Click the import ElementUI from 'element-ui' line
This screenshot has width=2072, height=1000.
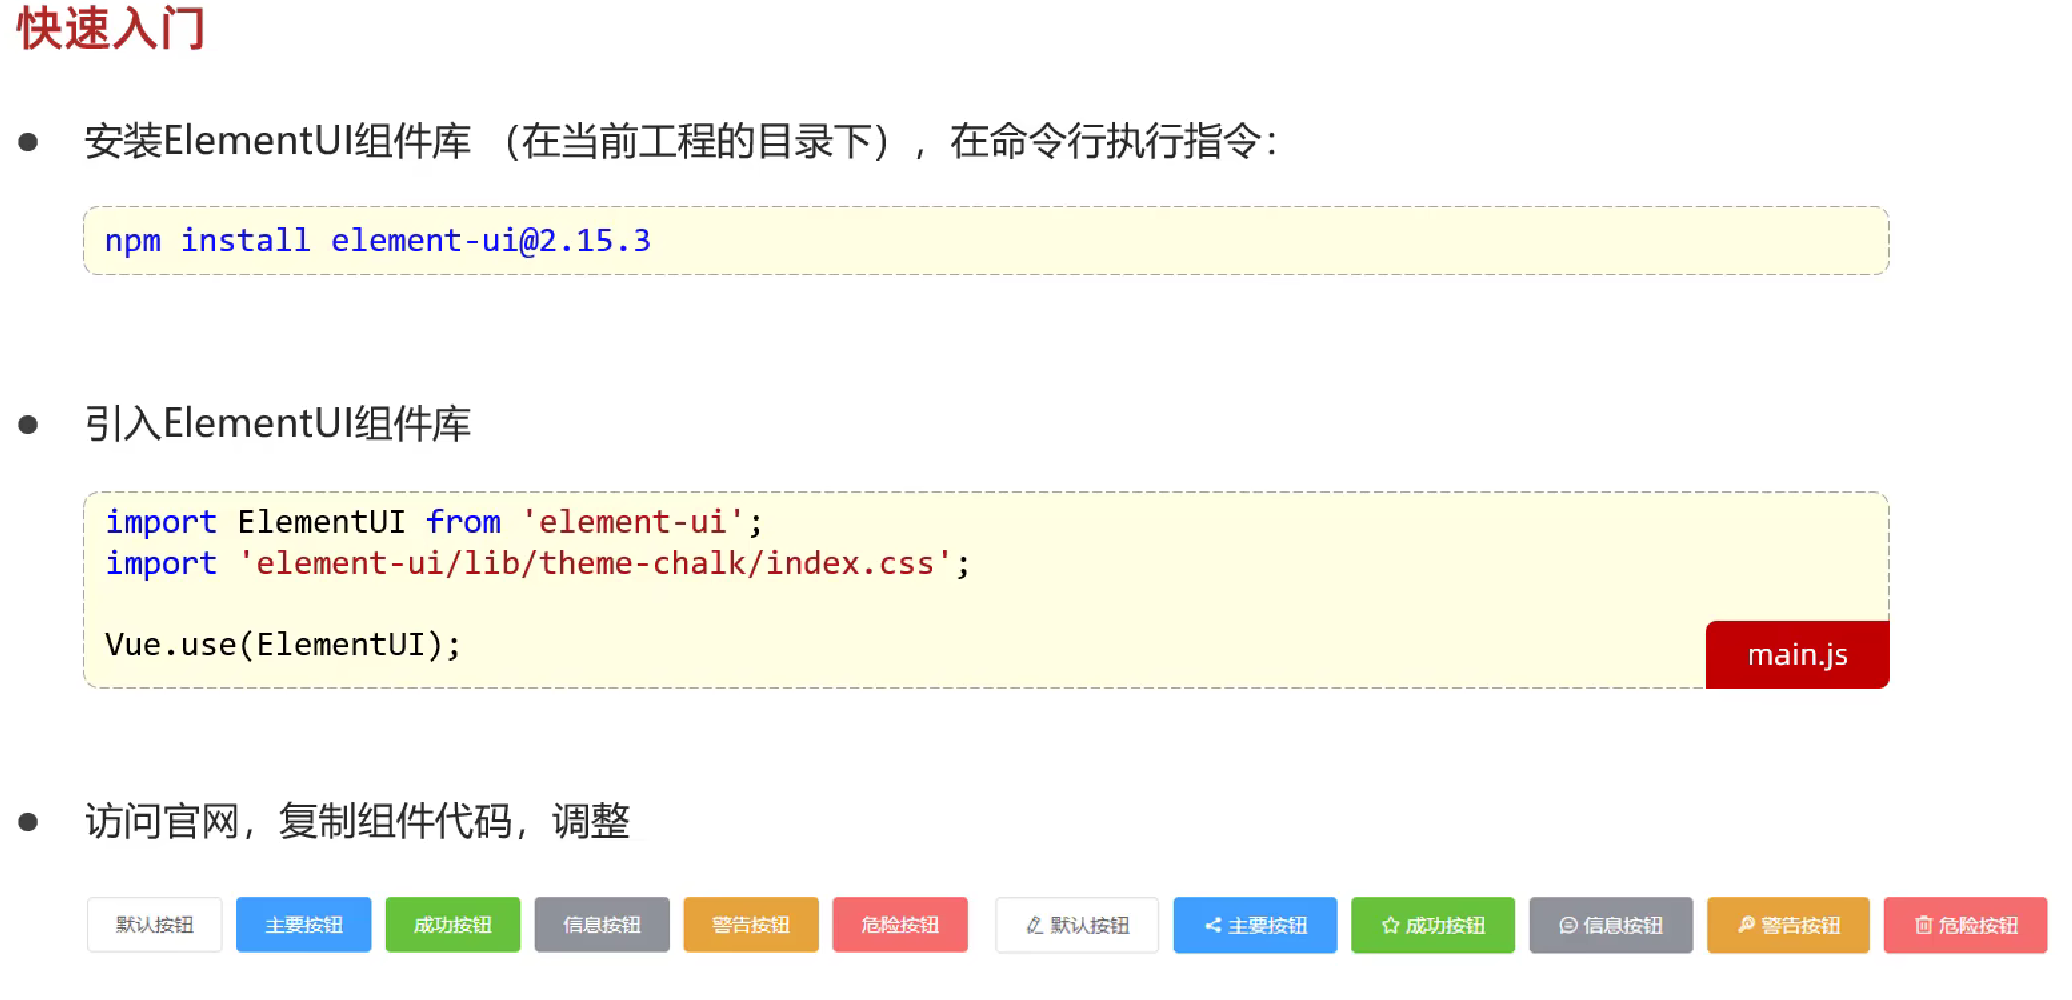coord(434,522)
